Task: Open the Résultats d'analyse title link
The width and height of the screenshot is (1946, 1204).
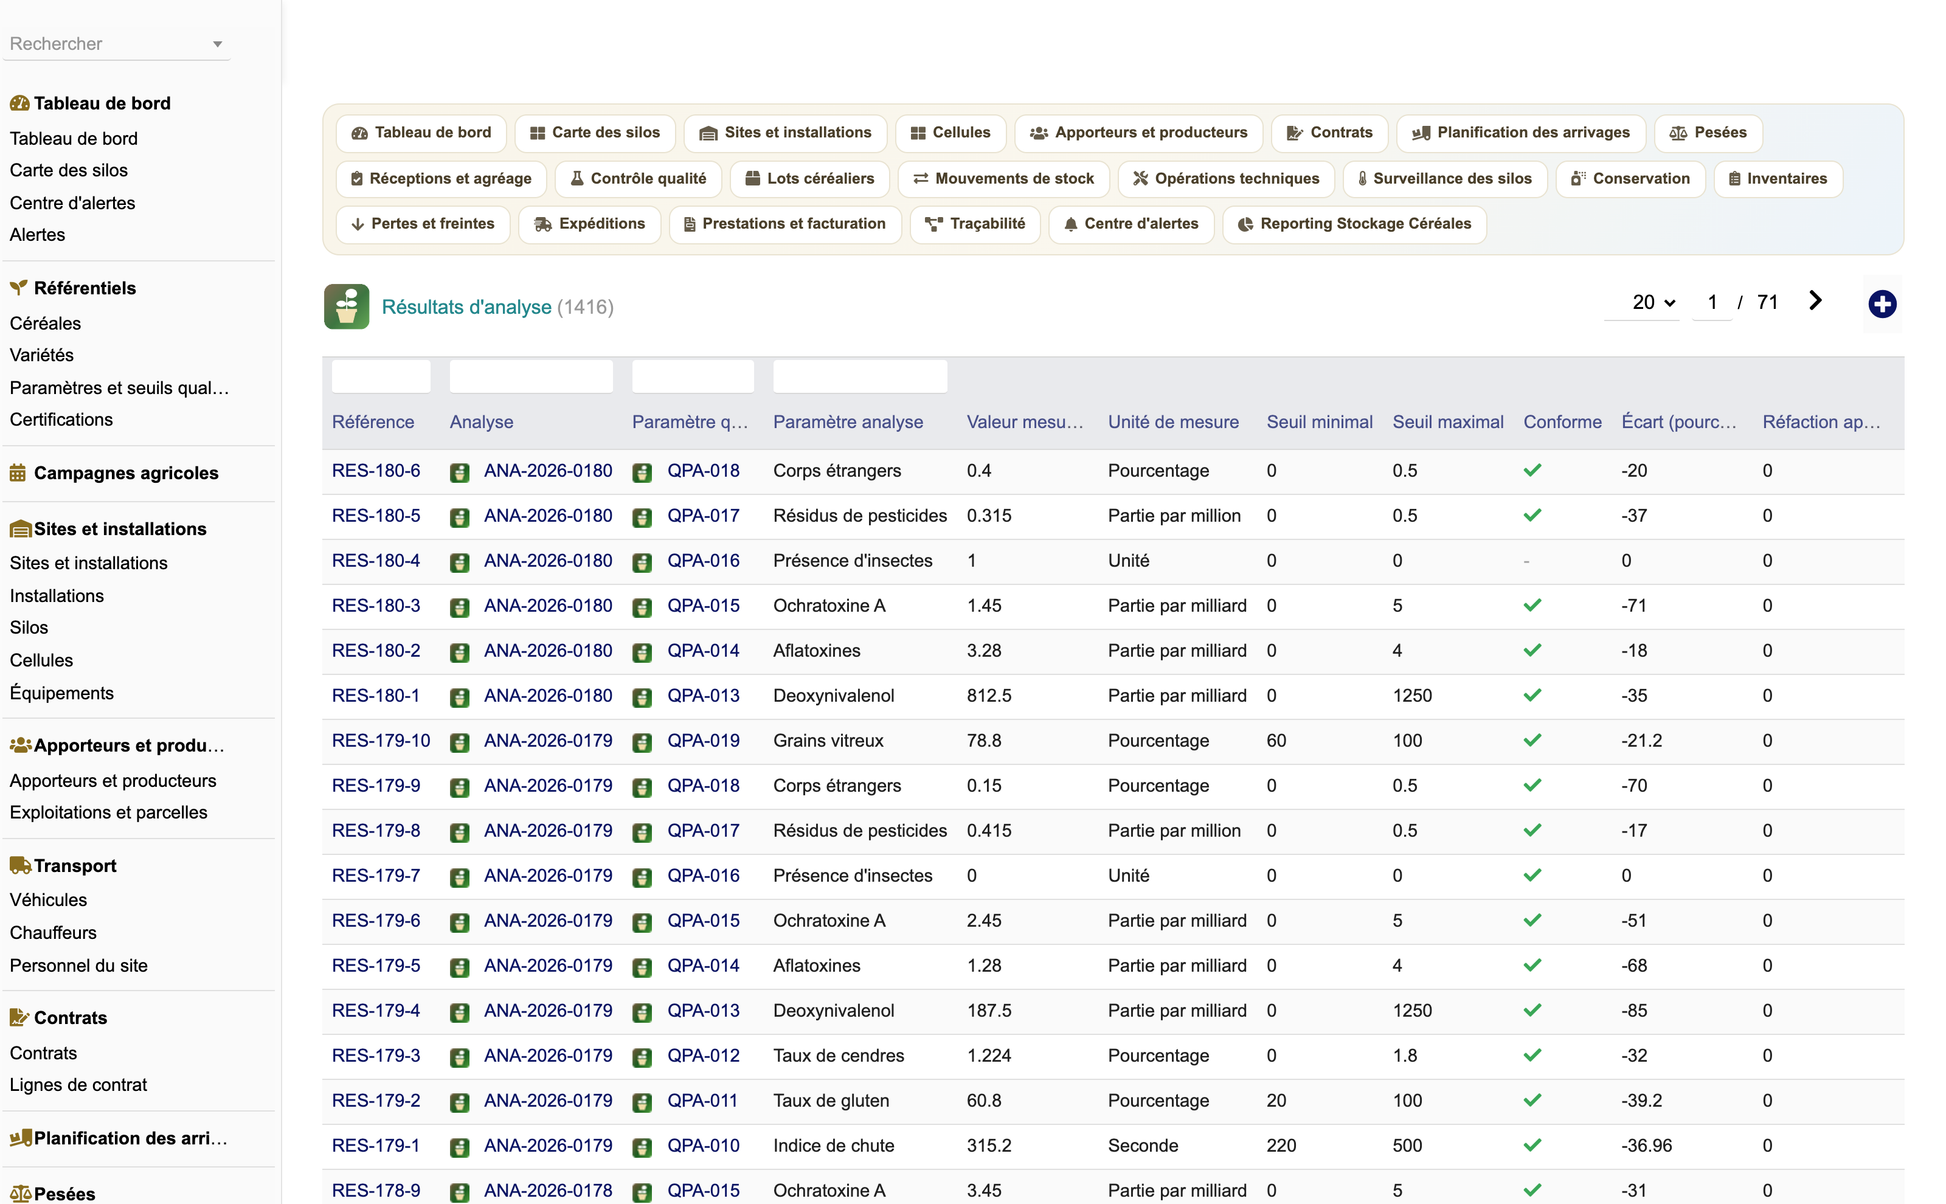Action: tap(467, 307)
